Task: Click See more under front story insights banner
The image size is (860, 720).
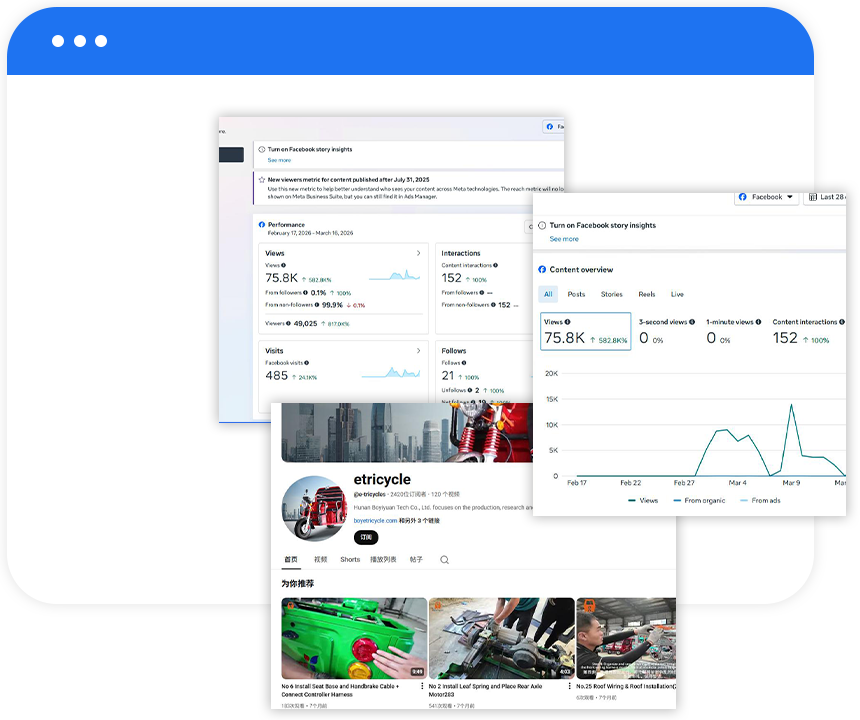Action: point(564,239)
